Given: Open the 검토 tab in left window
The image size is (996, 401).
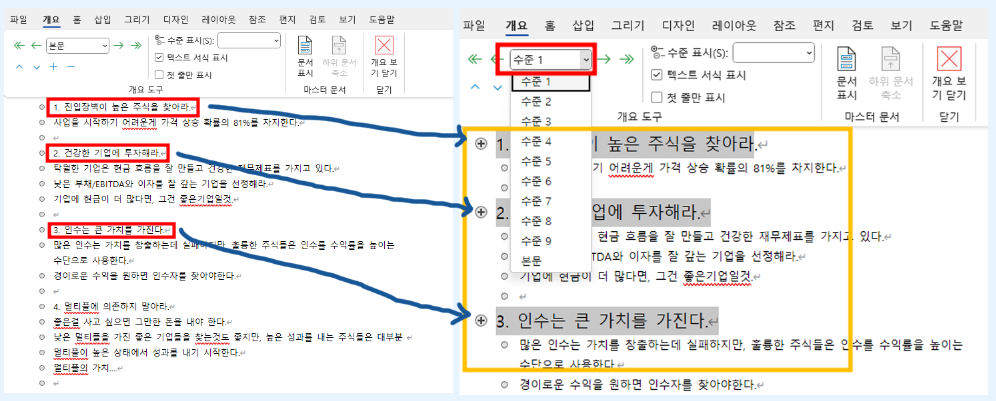Looking at the screenshot, I should click(x=317, y=20).
